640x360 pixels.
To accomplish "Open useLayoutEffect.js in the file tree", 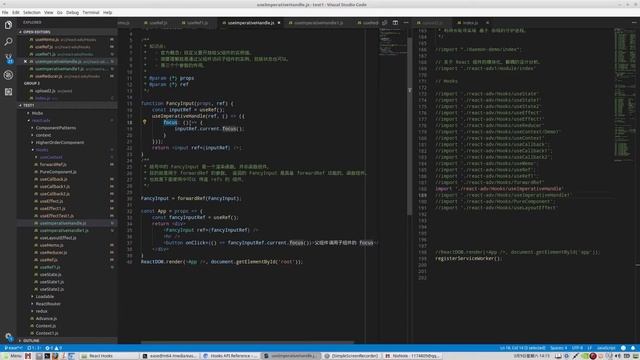I will 58,238.
